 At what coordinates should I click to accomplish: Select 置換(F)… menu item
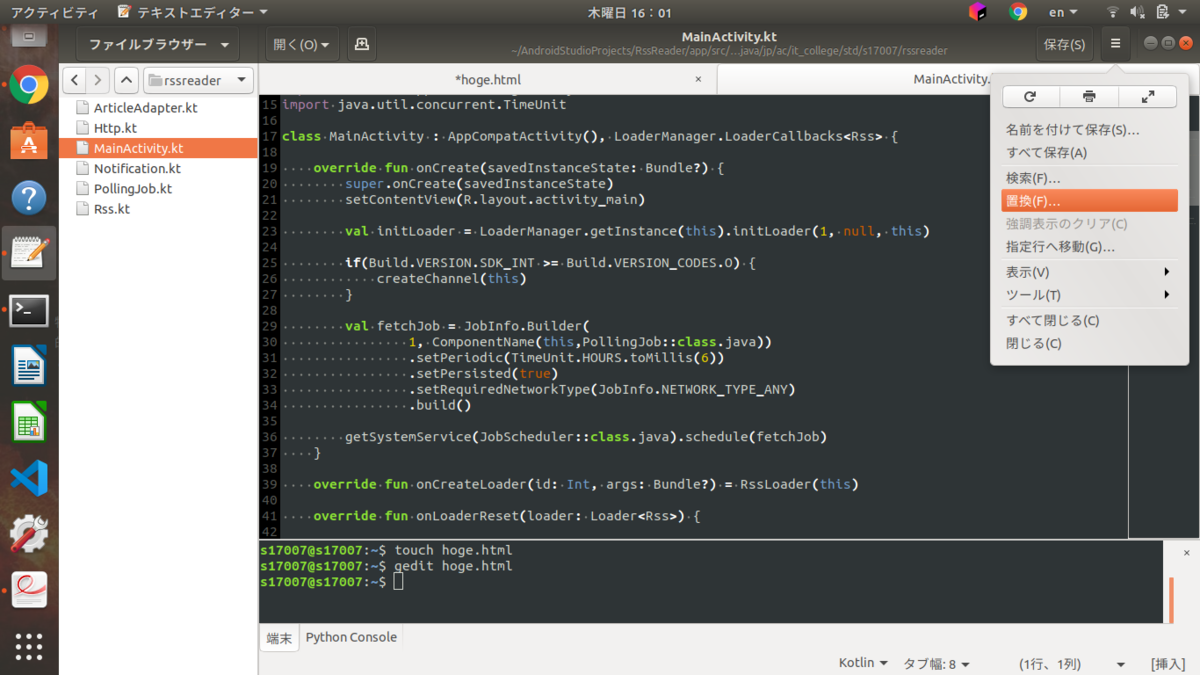(1089, 201)
